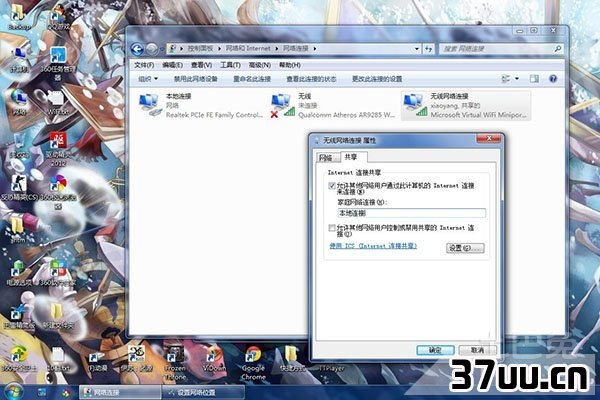This screenshot has height=400, width=600.
Task: Select the 反恐精英(CS) desktop shortcut
Action: click(18, 188)
